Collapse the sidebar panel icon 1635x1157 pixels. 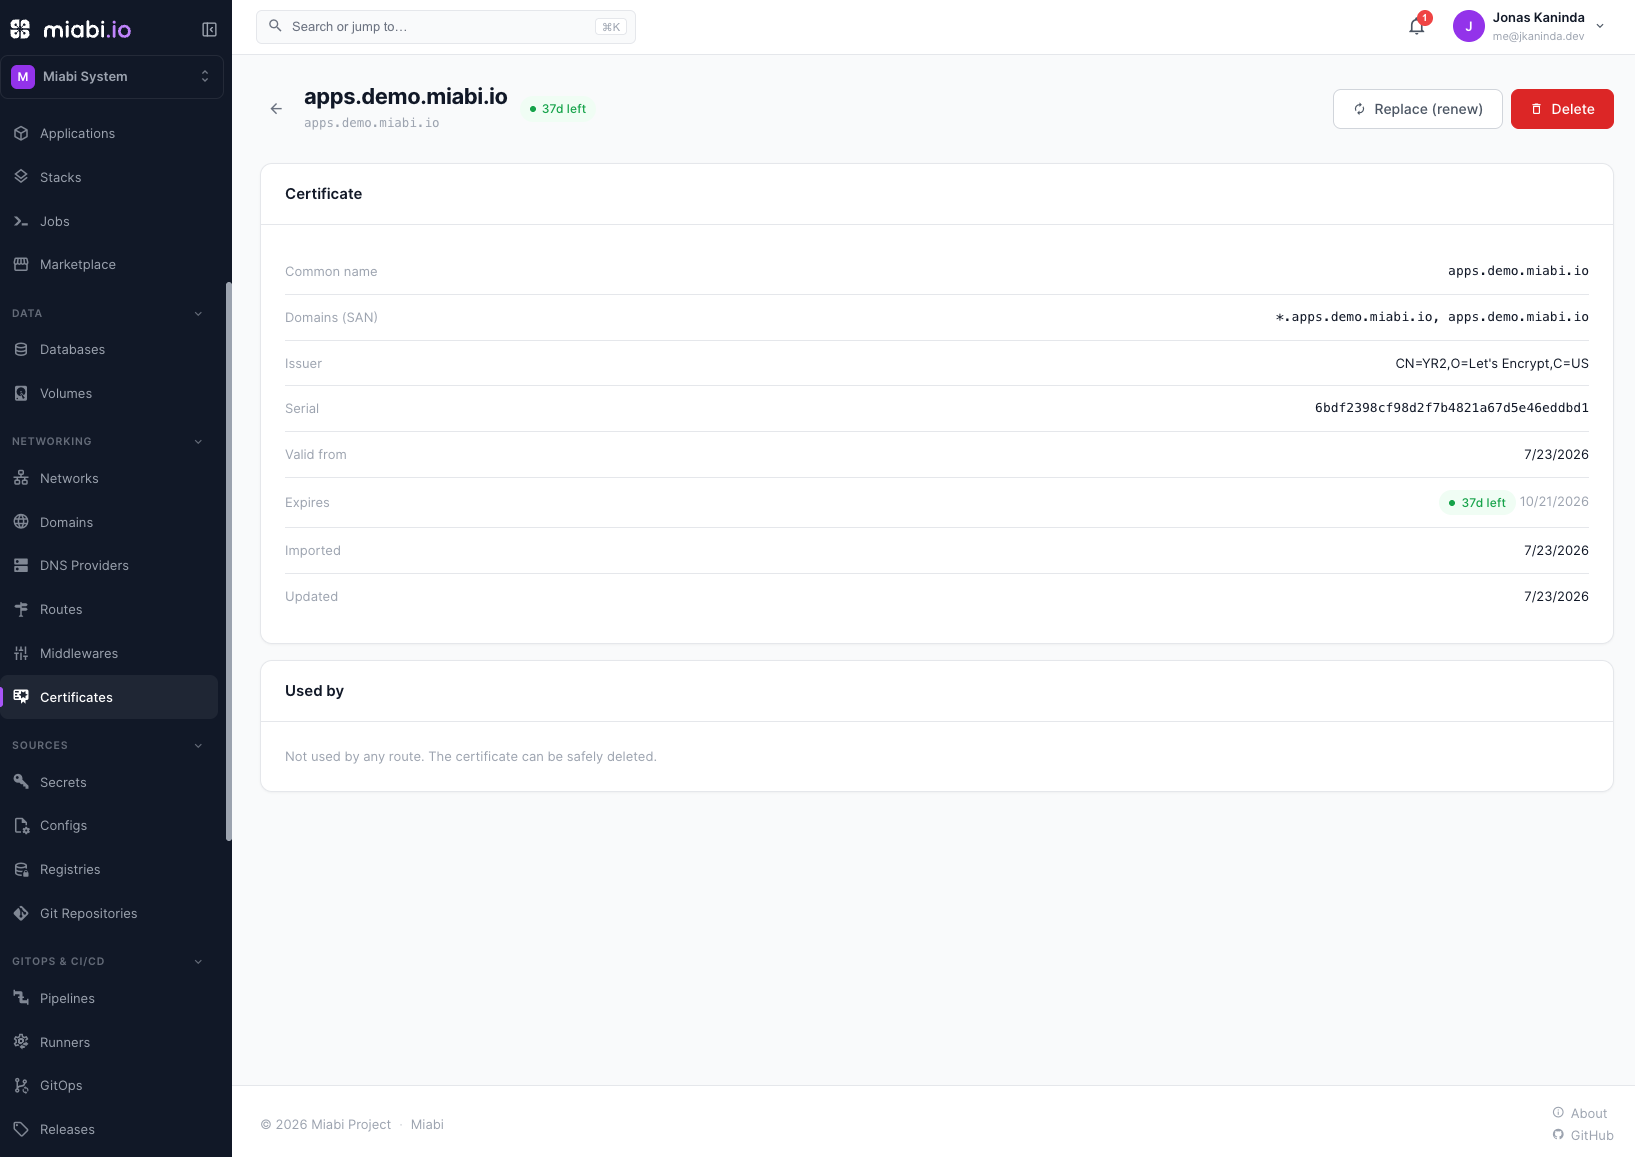click(209, 29)
